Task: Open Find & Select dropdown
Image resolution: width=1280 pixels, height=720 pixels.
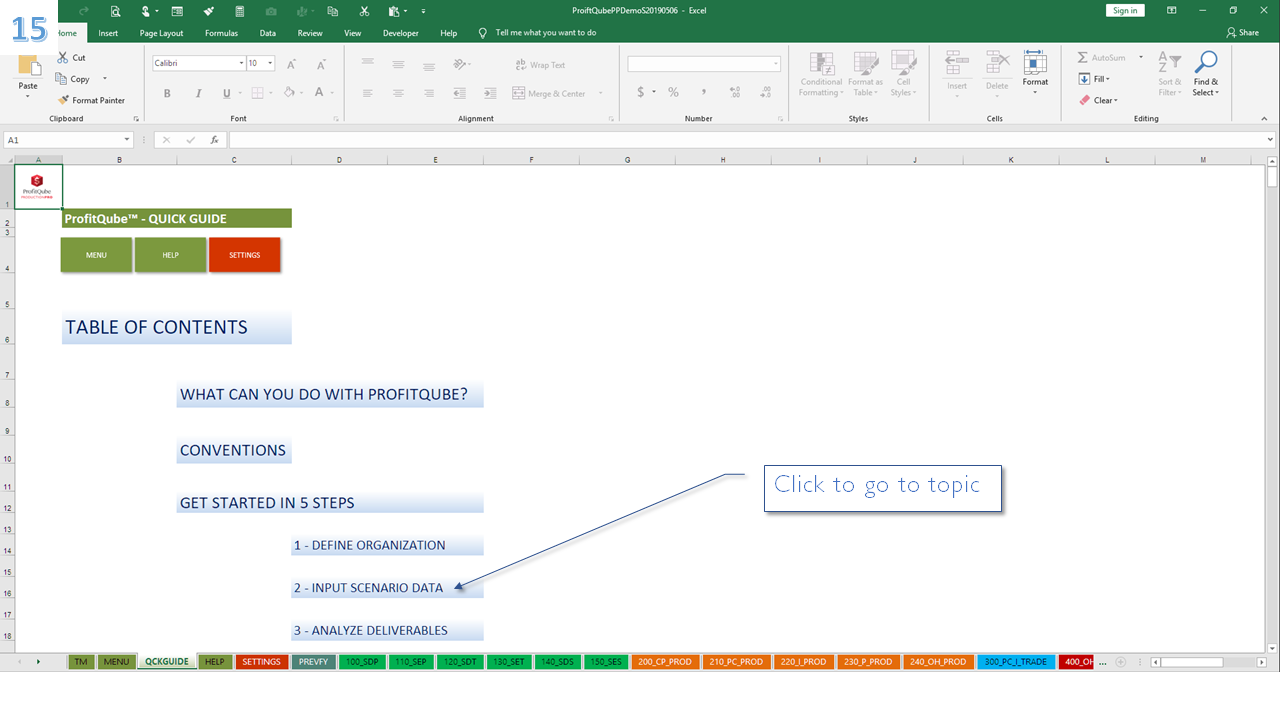Action: tap(1206, 75)
